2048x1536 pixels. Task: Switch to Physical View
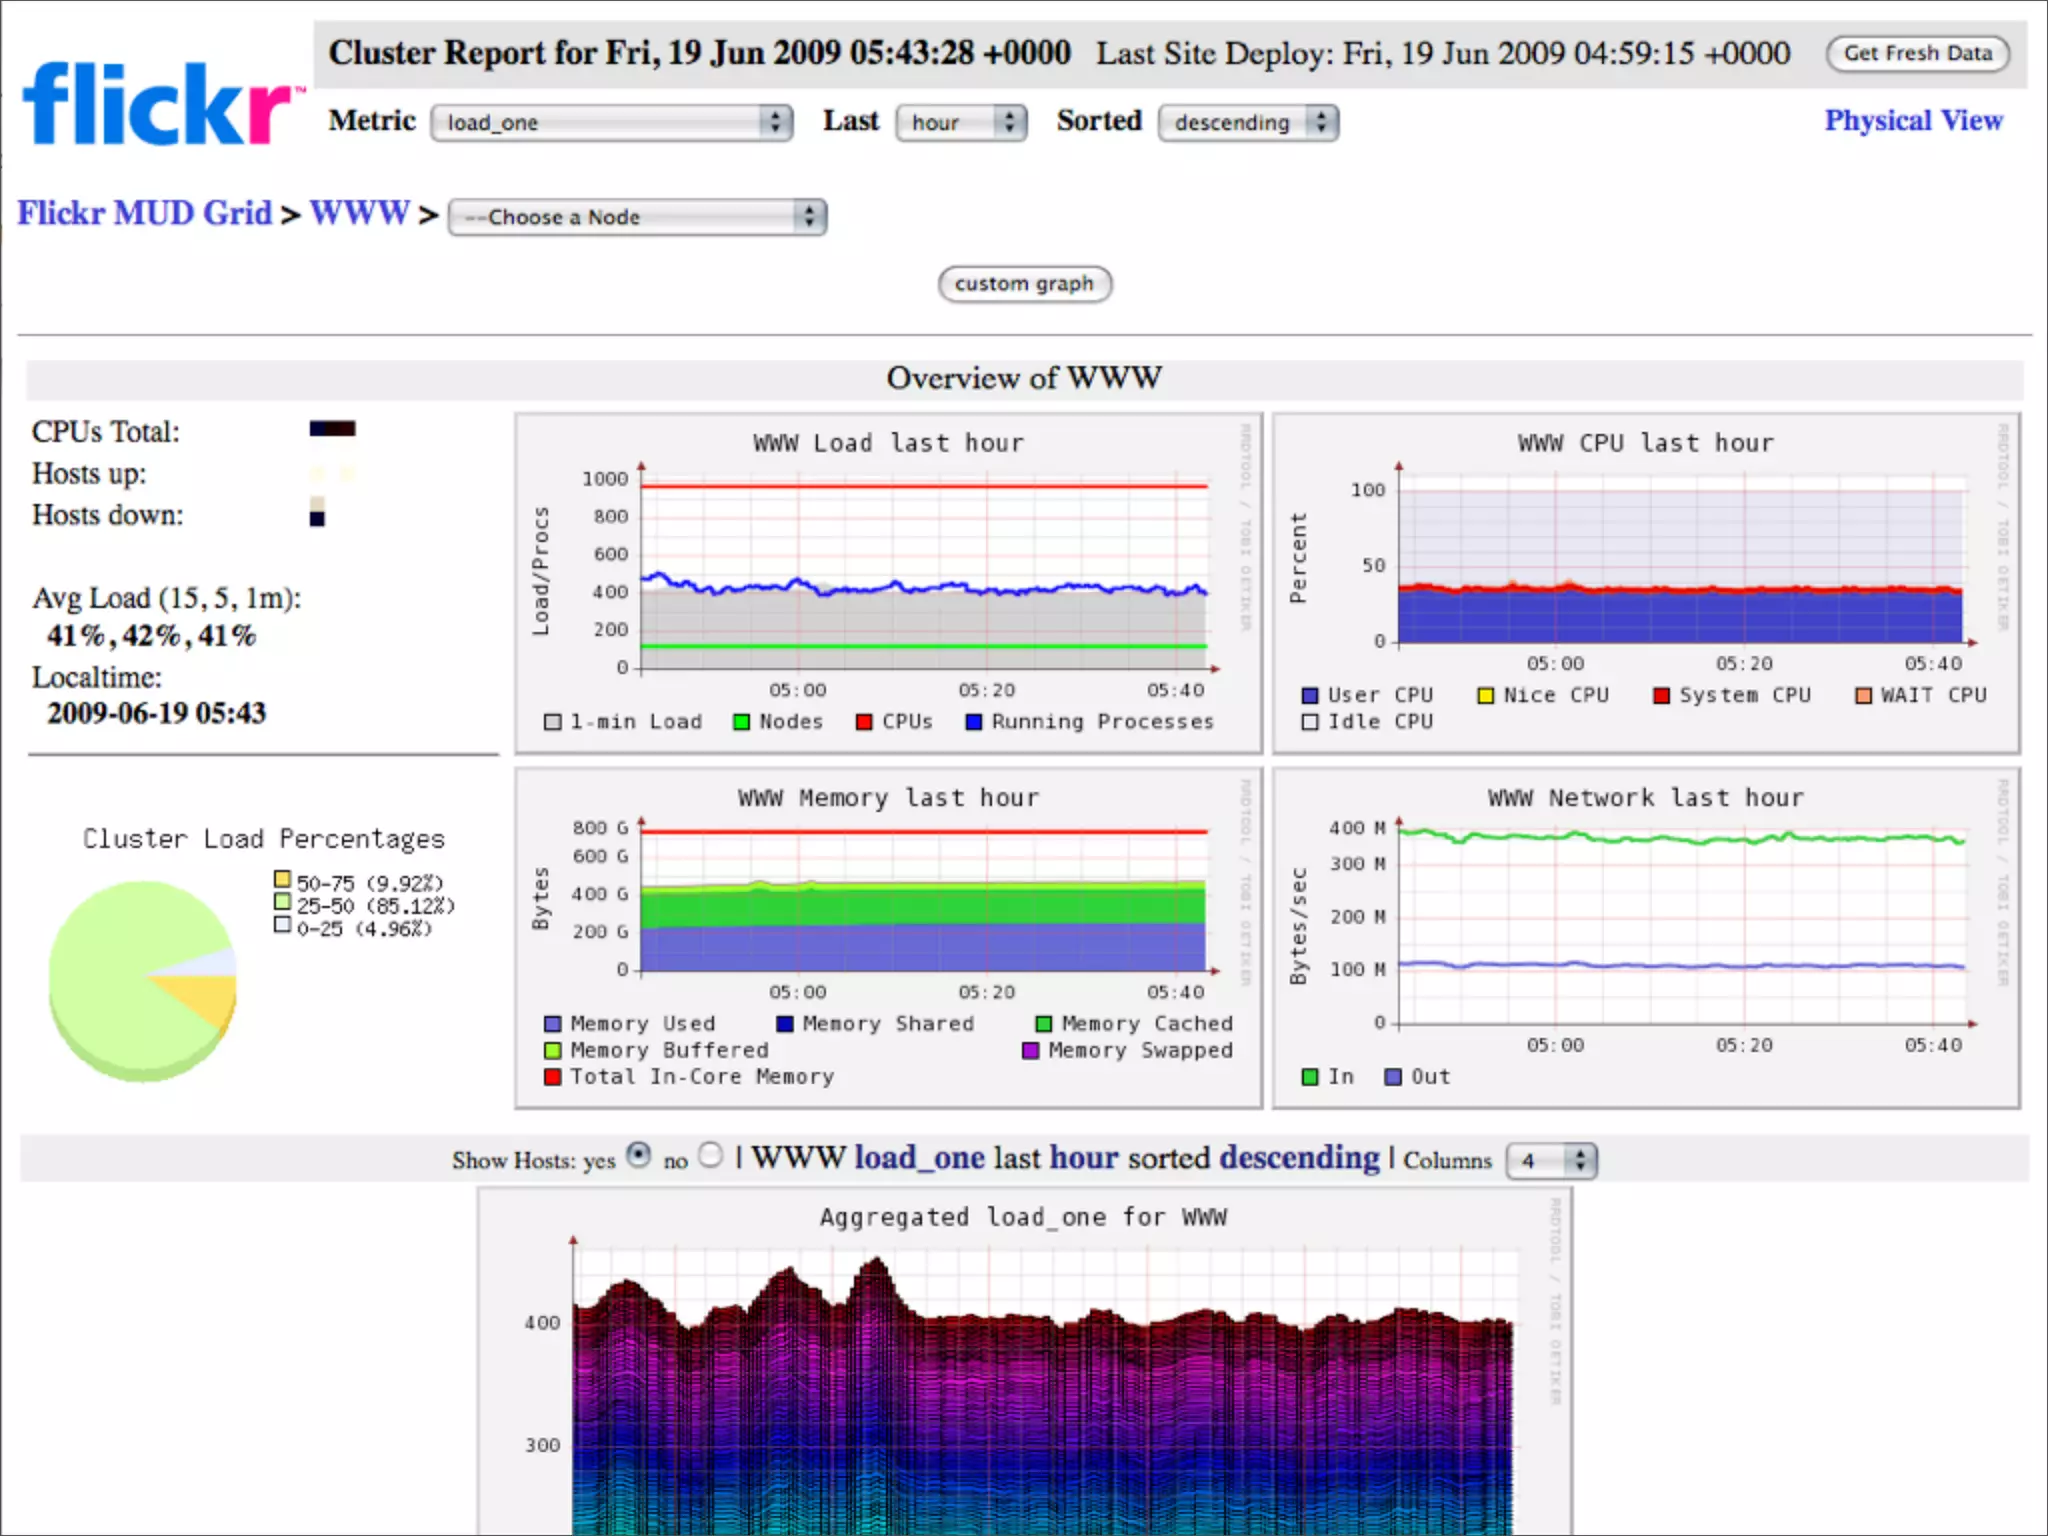(x=1912, y=120)
